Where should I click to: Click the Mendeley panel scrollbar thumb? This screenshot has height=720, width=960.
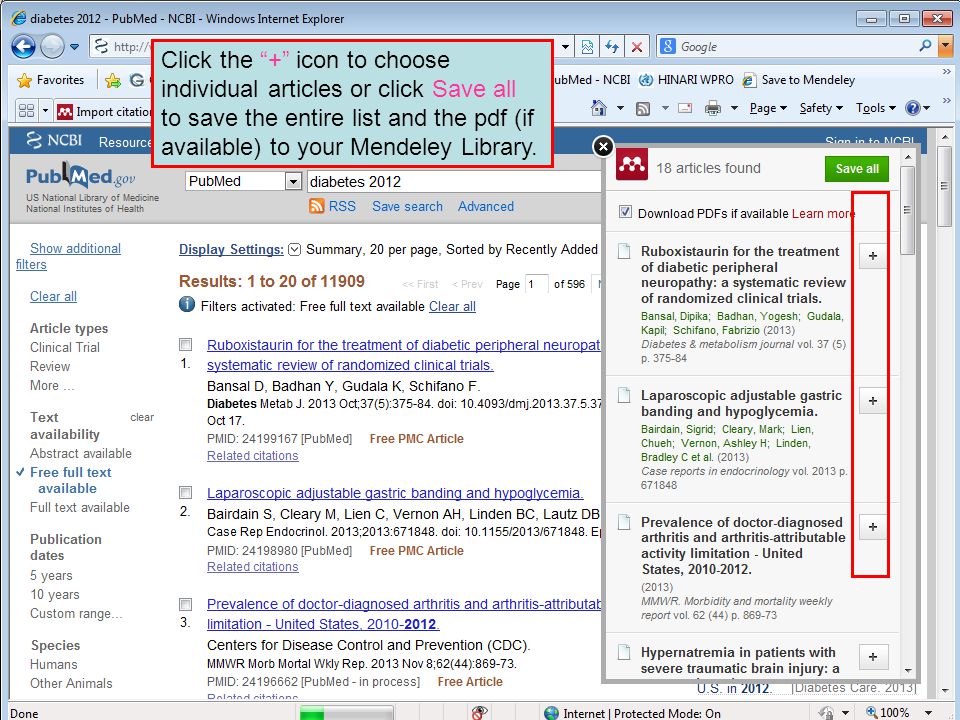[x=907, y=210]
